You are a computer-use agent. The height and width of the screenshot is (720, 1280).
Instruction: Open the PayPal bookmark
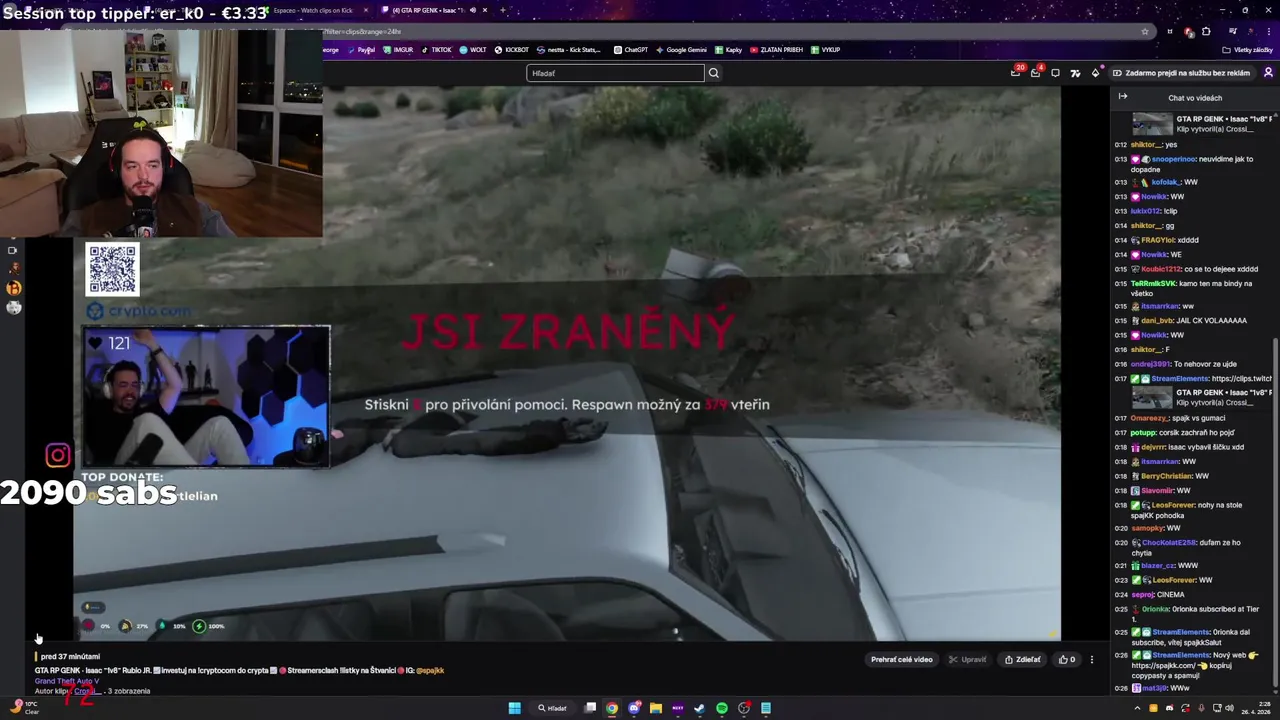(x=362, y=50)
